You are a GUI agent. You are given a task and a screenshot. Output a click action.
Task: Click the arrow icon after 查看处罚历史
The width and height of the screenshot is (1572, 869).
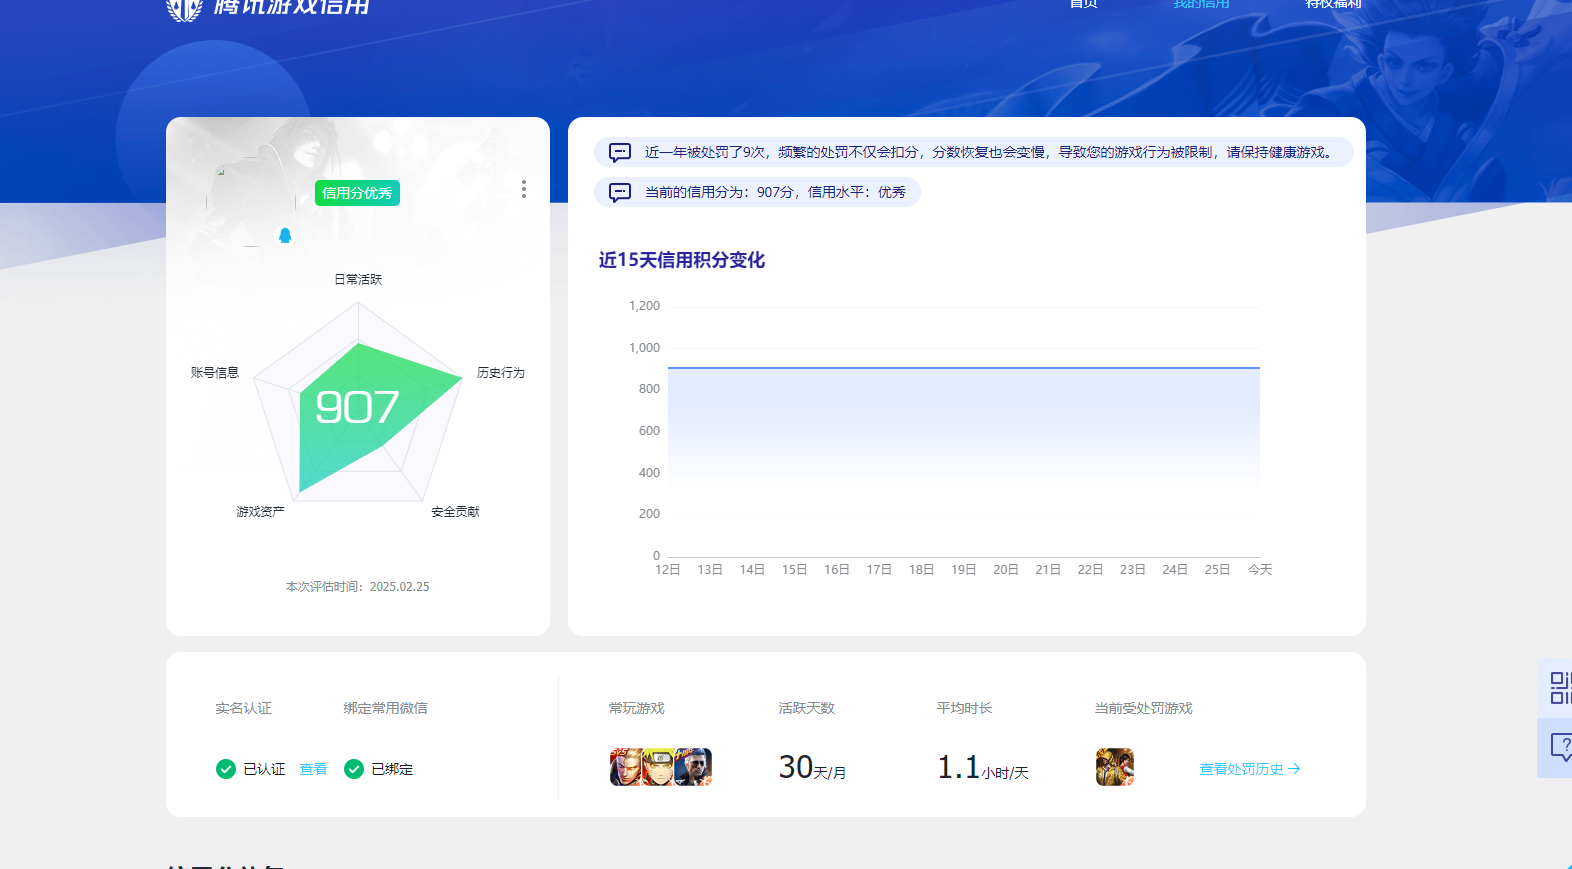[1294, 769]
